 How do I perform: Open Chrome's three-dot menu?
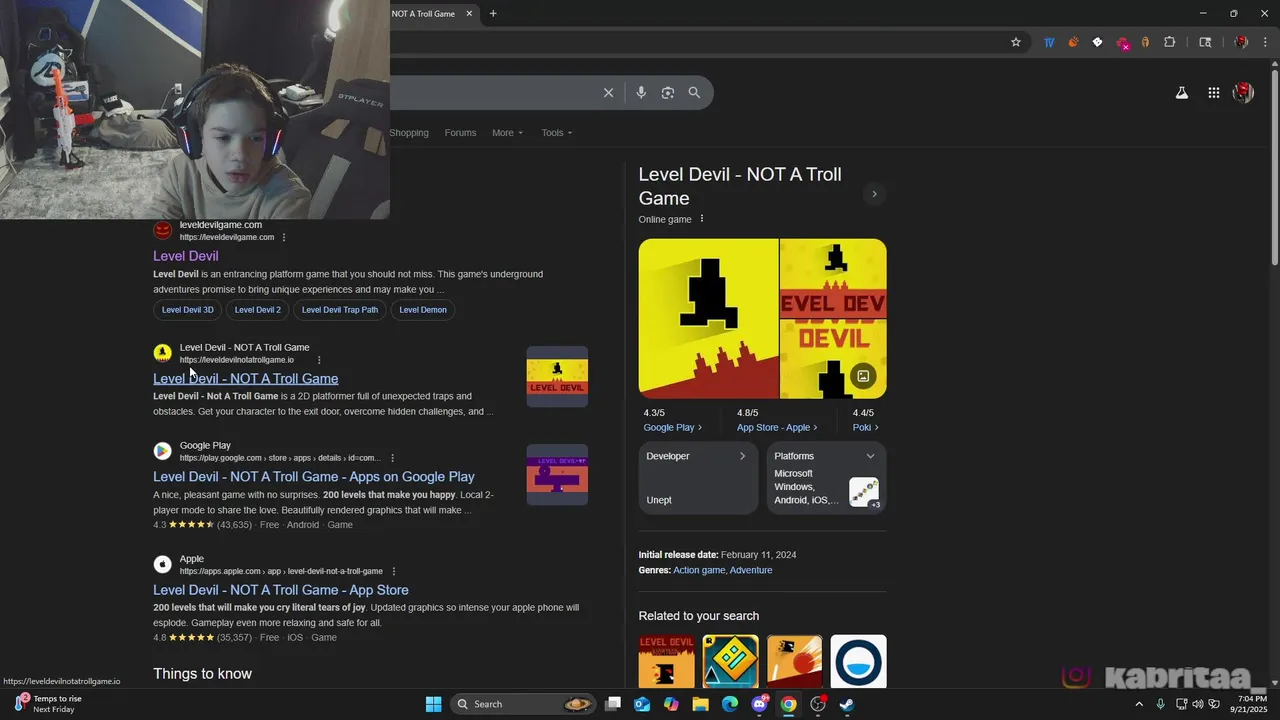point(1266,42)
